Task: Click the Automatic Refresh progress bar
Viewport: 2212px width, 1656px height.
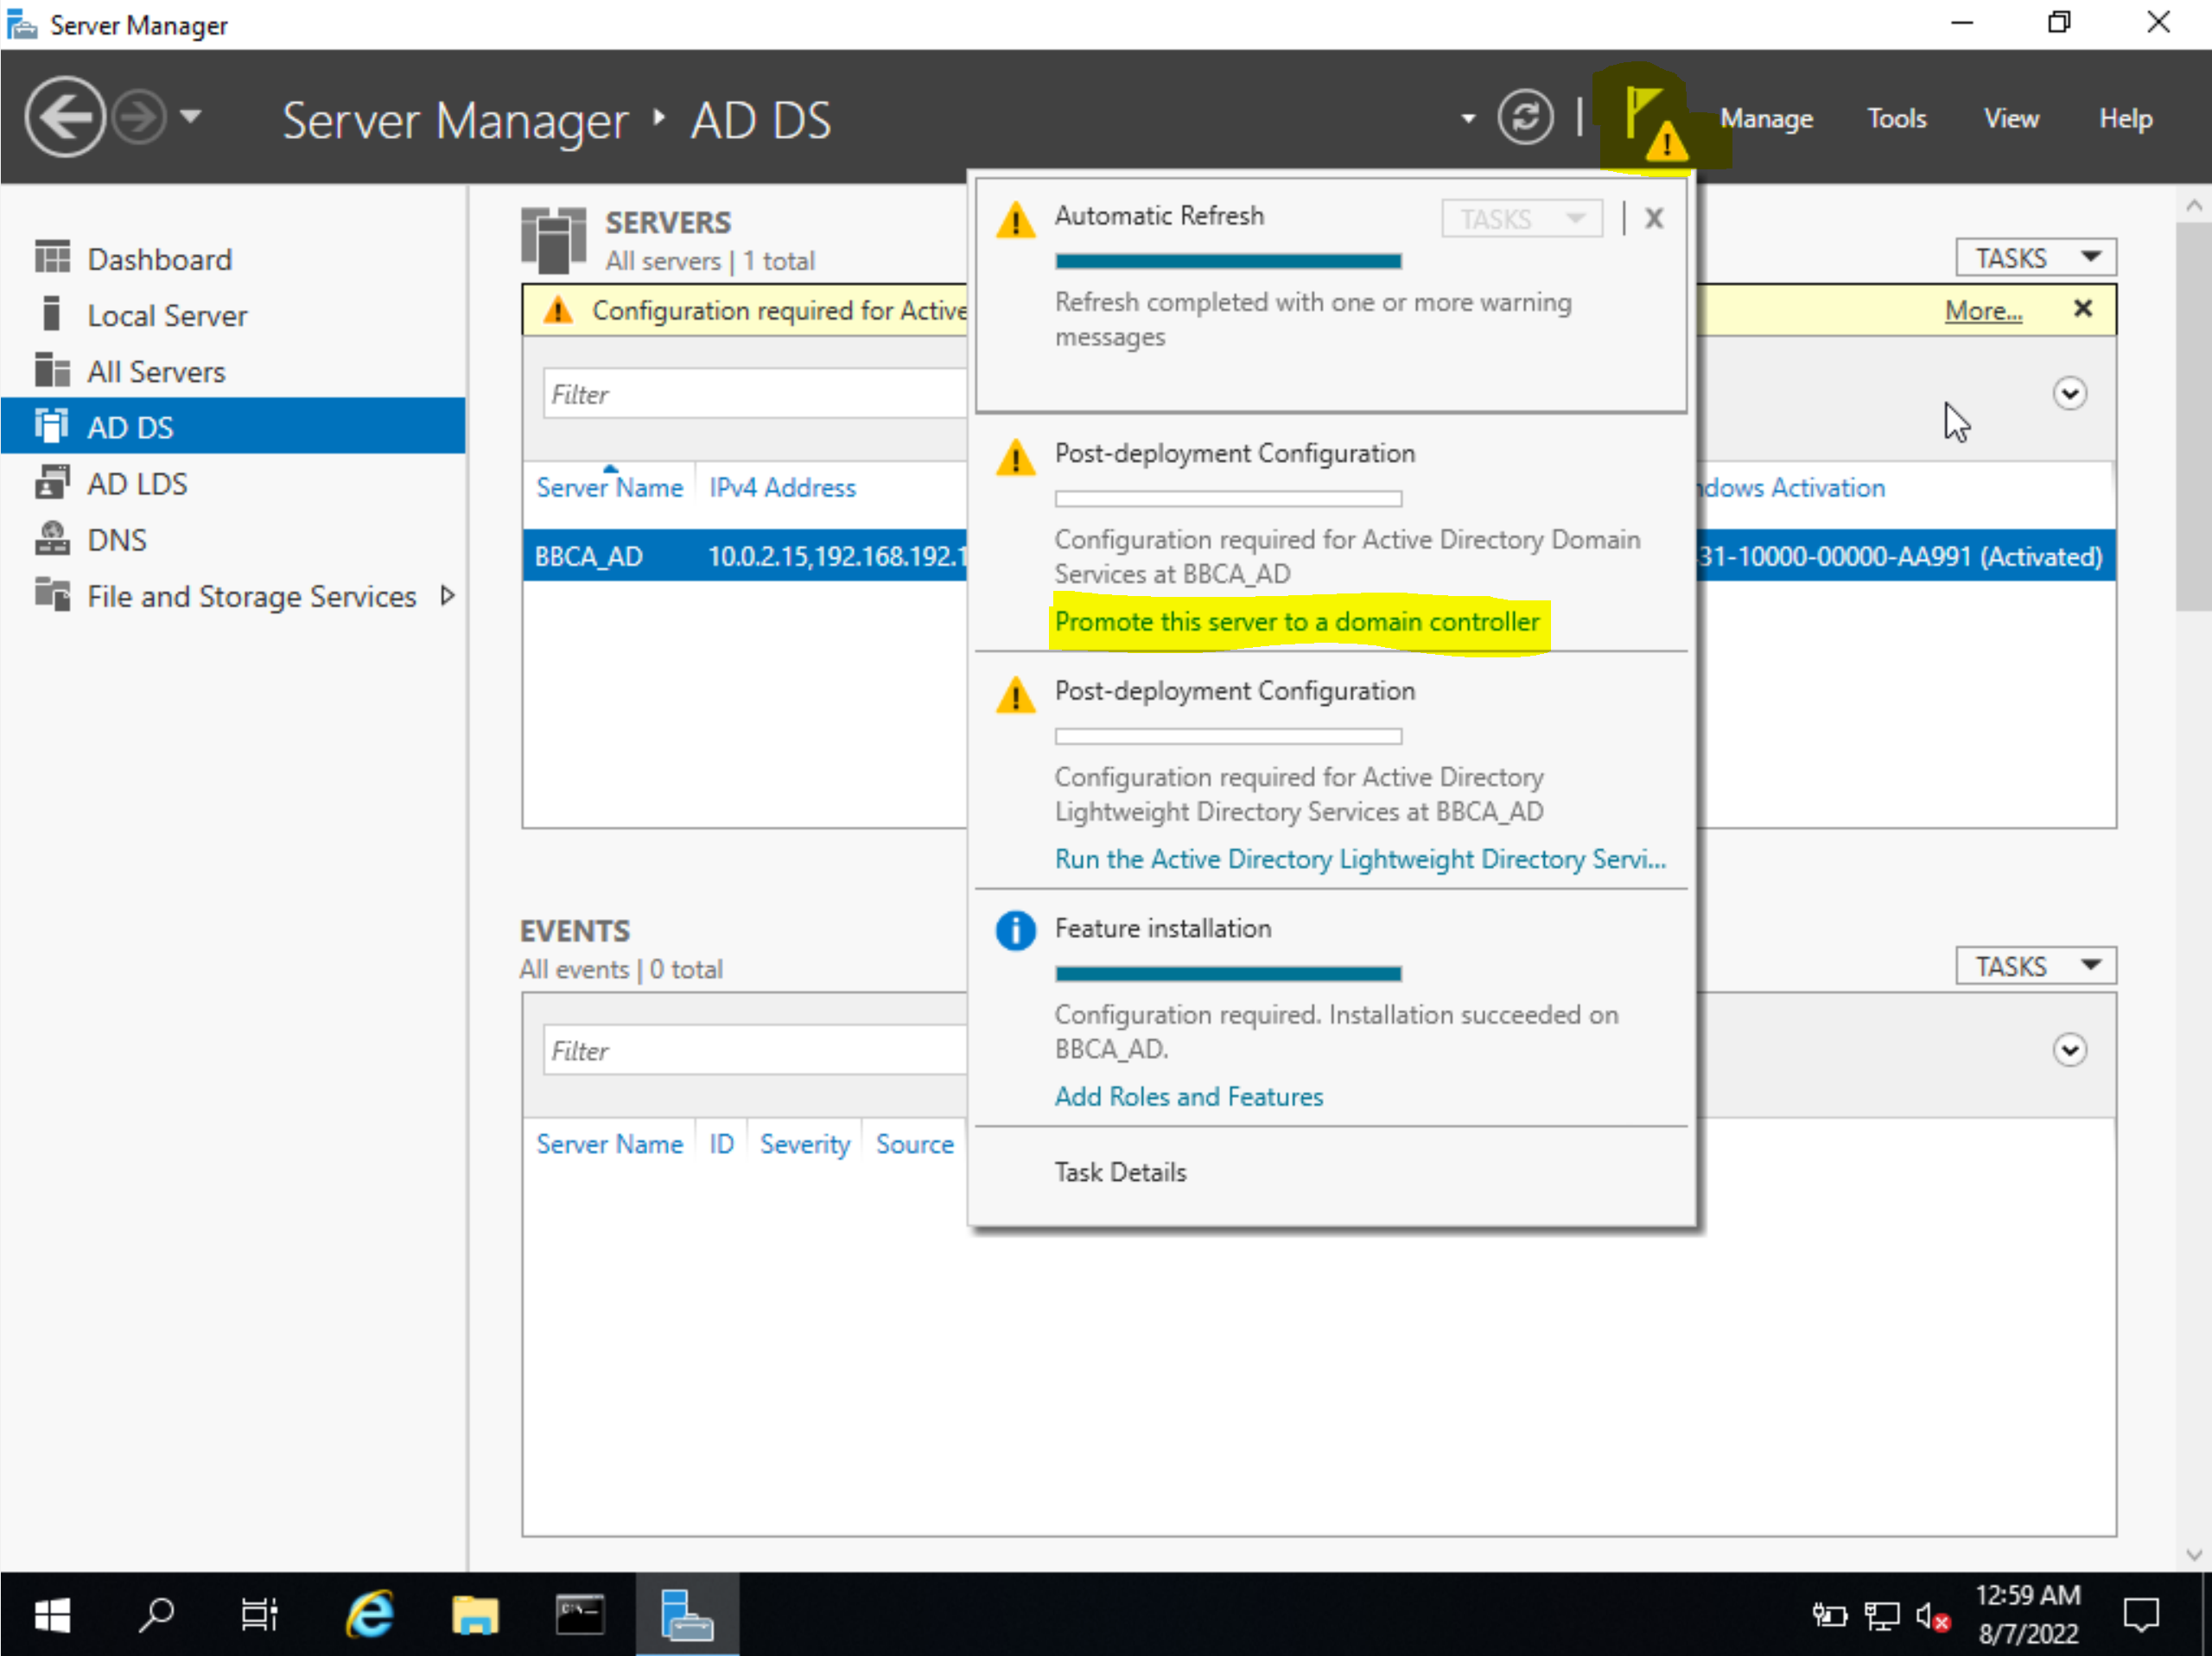Action: click(x=1228, y=261)
